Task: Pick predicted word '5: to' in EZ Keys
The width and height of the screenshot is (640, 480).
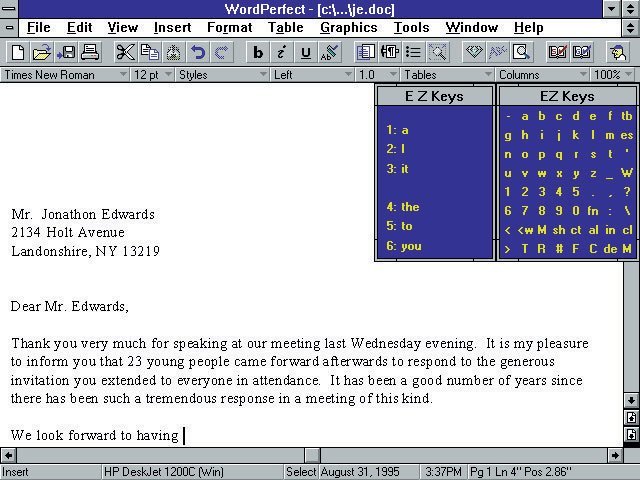Action: click(x=399, y=226)
